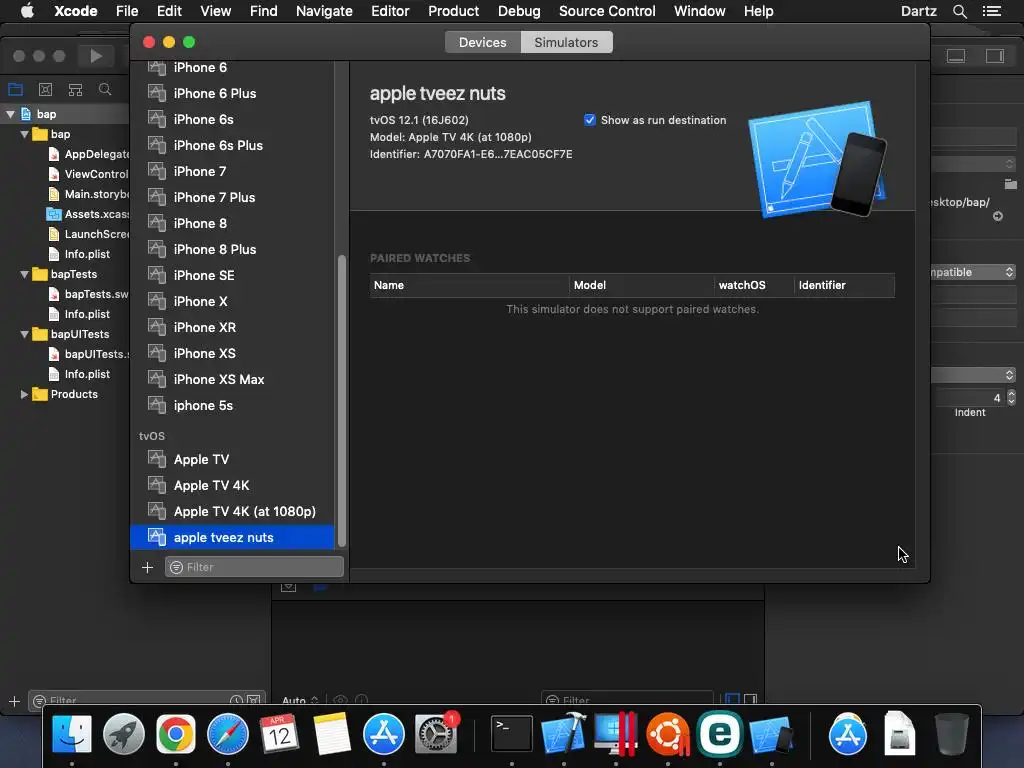Collapse the bap project root
Viewport: 1024px width, 768px height.
pos(10,114)
